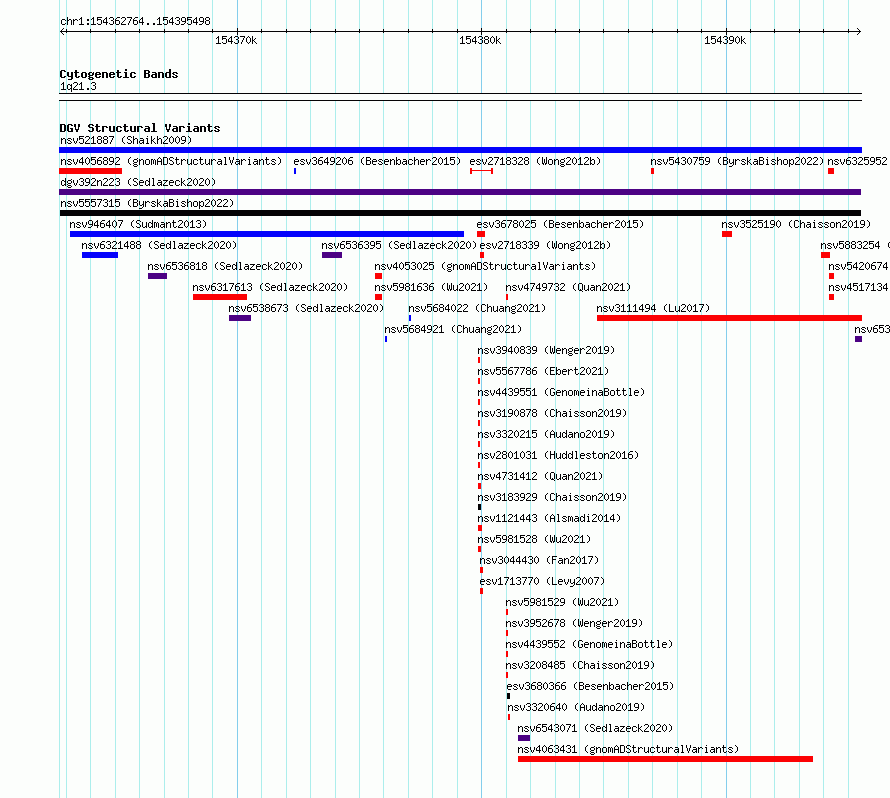Click the purple nsv6536395 variant bar
The image size is (890, 798).
tap(332, 255)
